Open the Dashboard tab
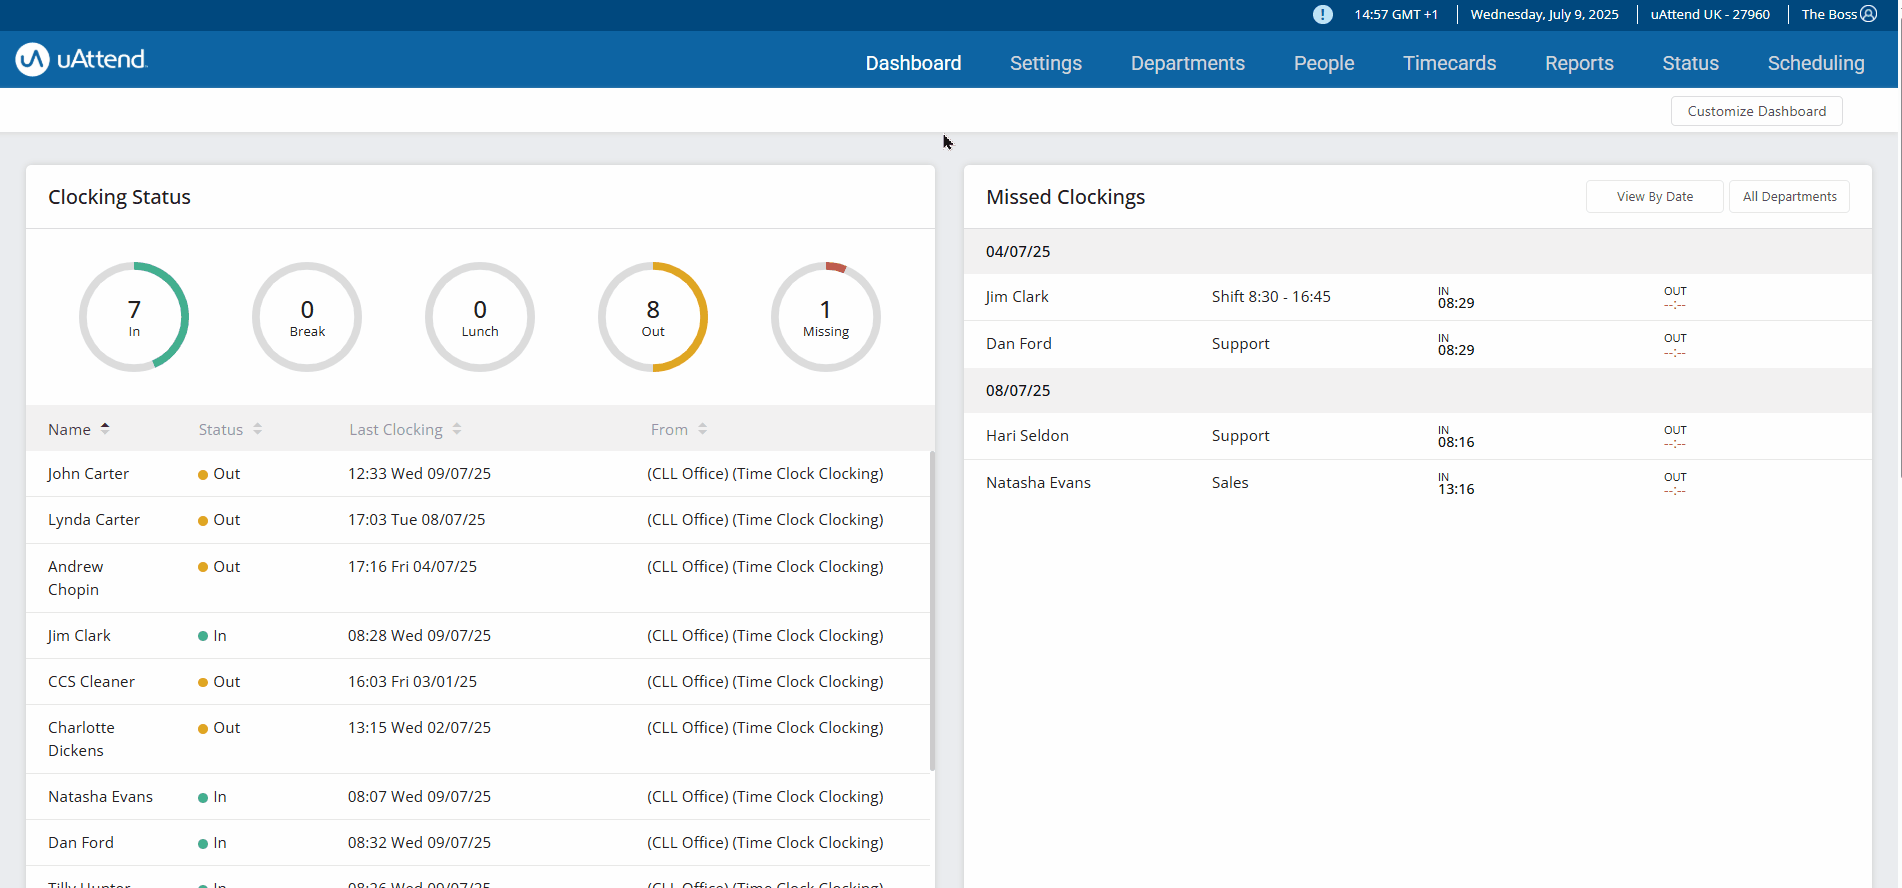Image resolution: width=1902 pixels, height=888 pixels. (913, 63)
